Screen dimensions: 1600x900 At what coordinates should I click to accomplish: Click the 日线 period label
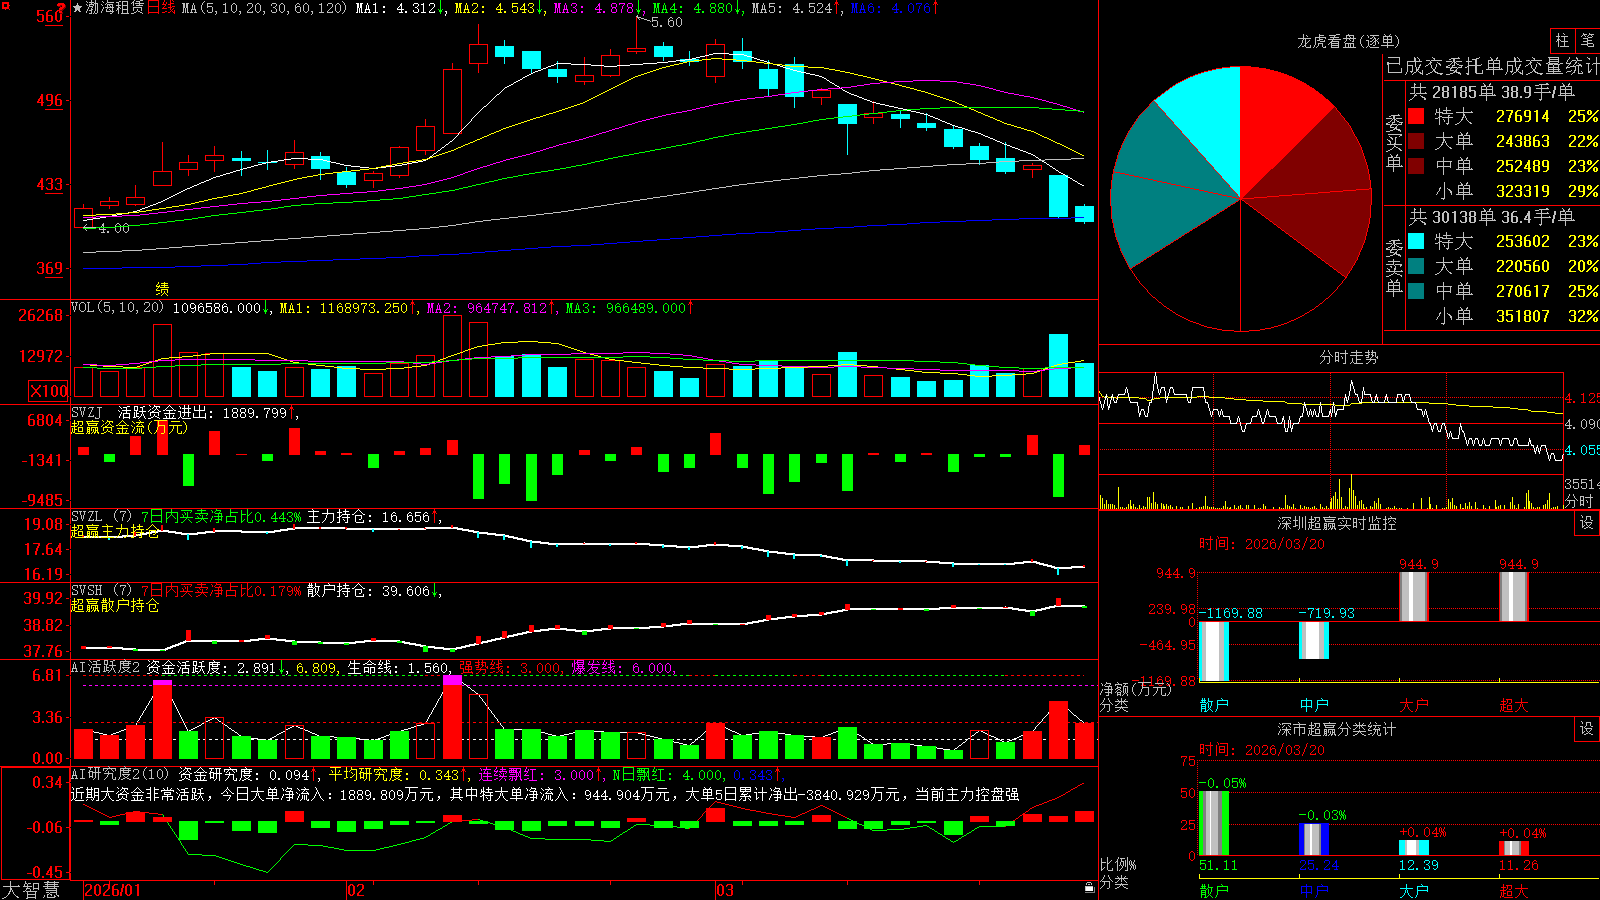point(161,8)
